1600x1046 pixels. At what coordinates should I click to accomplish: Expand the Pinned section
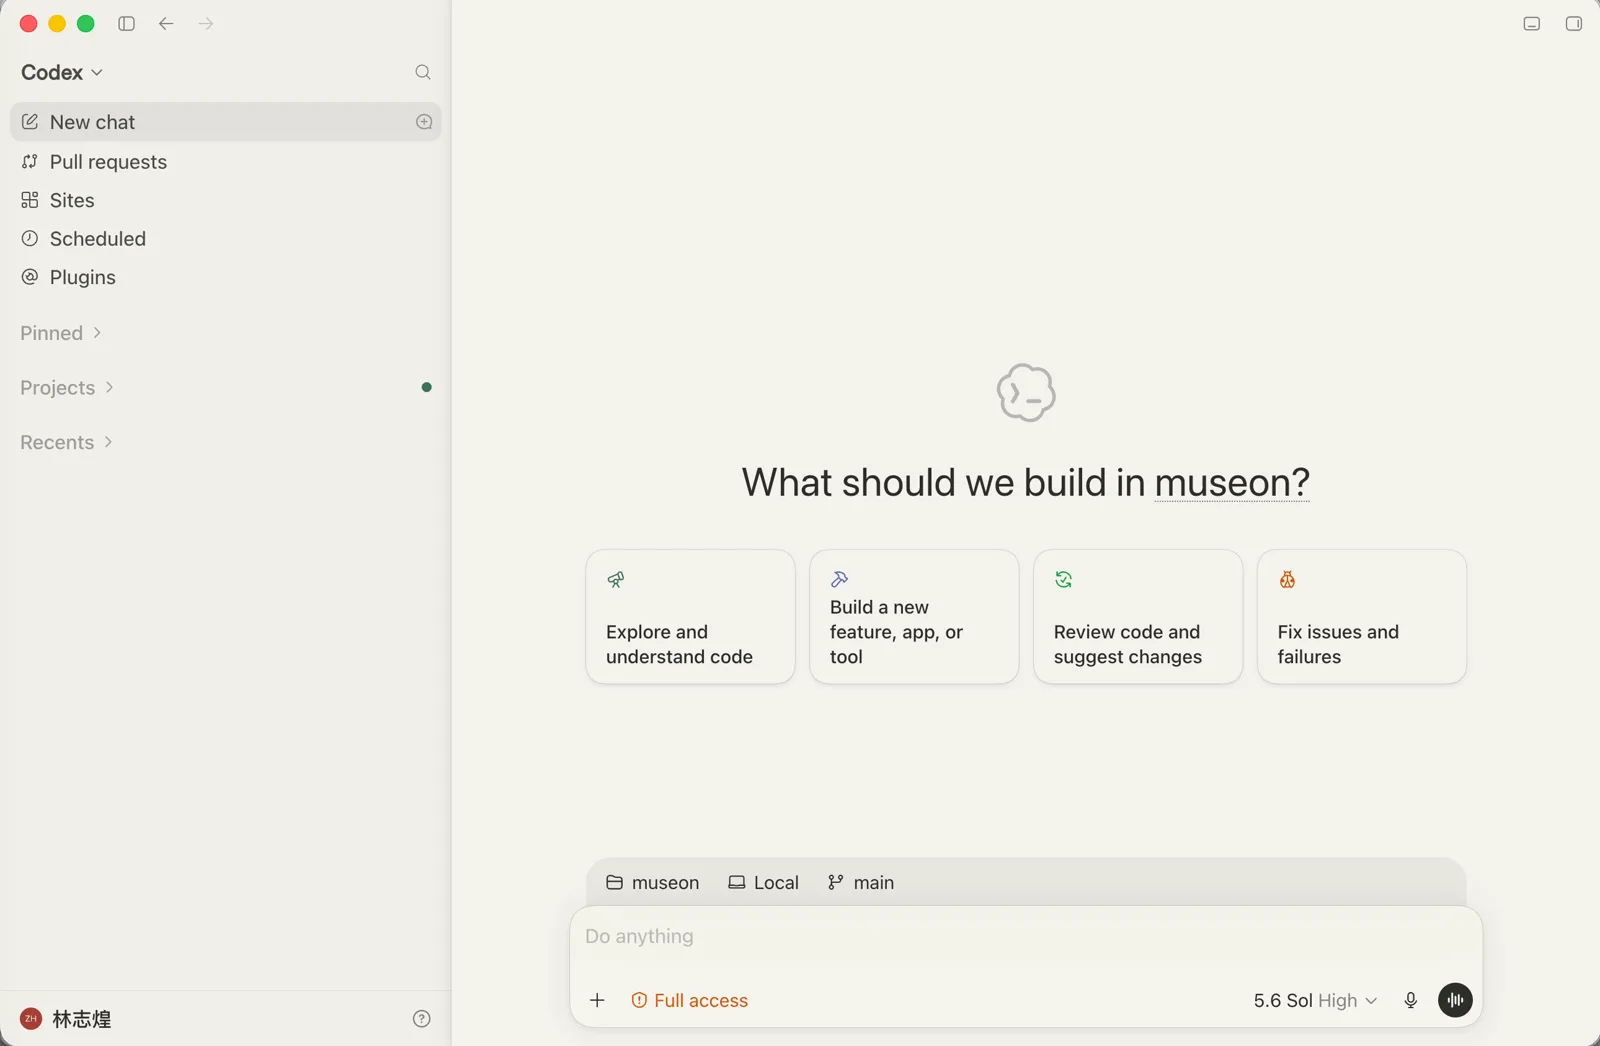tap(61, 333)
